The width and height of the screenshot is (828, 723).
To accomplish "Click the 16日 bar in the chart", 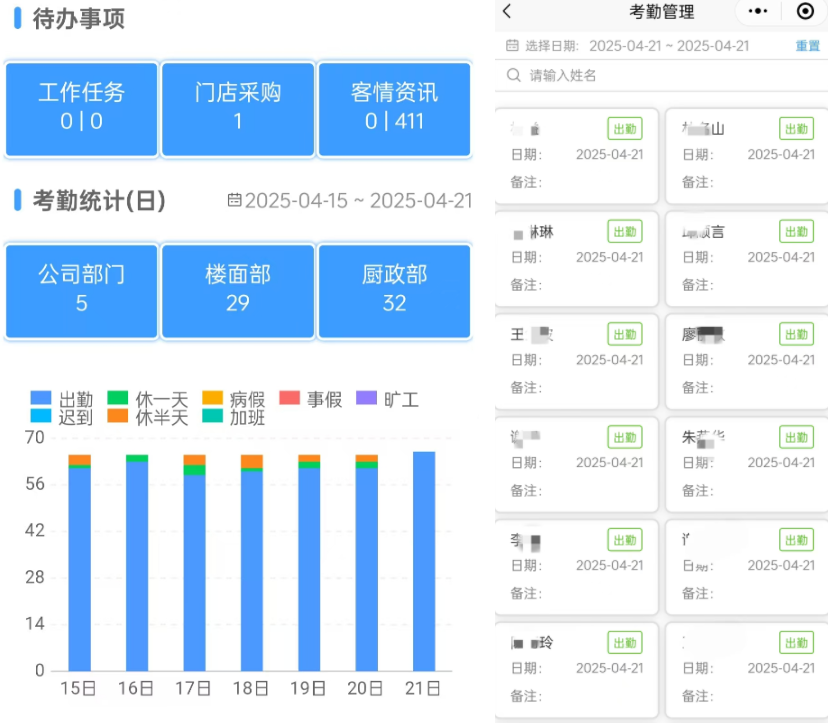I will pos(137,563).
